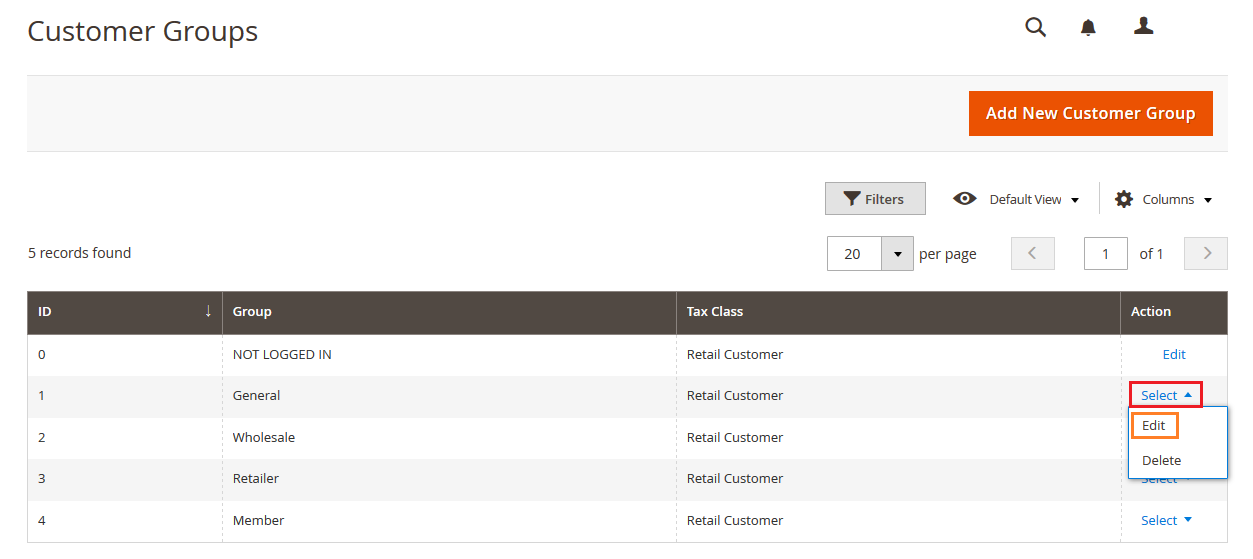Click the gear icon beside Columns
This screenshot has width=1253, height=559.
[1124, 199]
